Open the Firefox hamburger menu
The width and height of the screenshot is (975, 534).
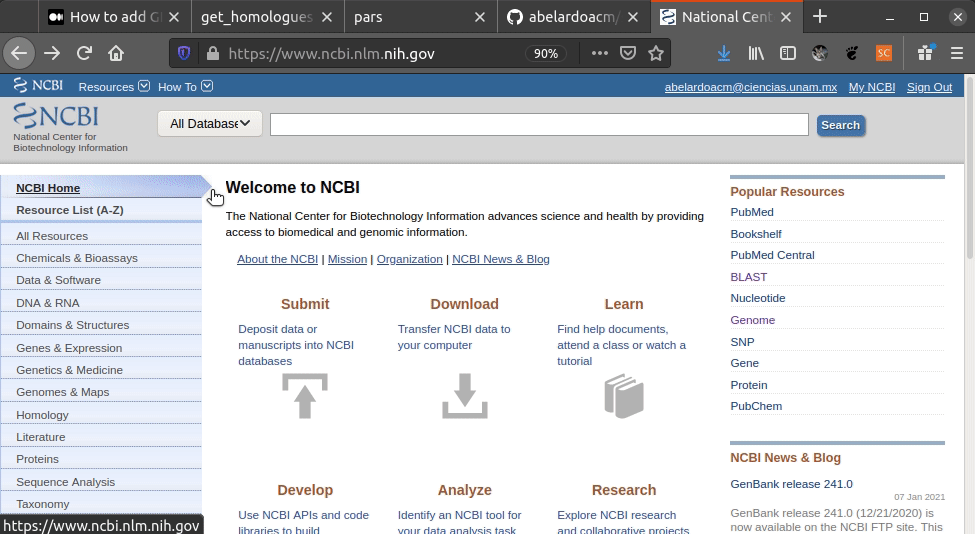[958, 53]
